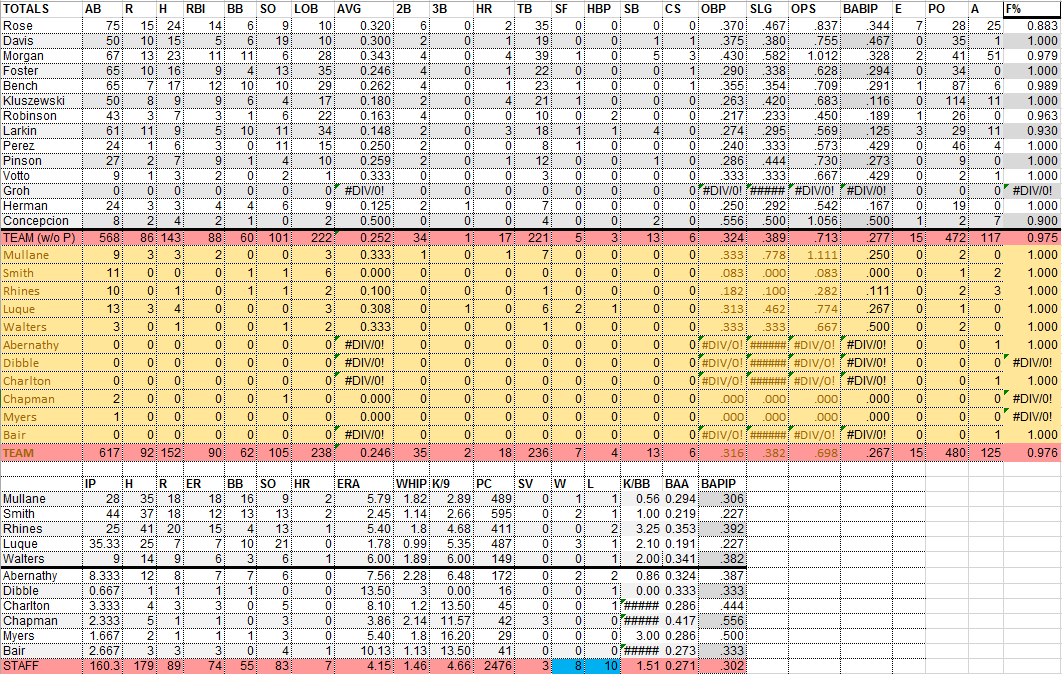Select the blue staff losses cell 10
This screenshot has width=1062, height=674.
click(602, 666)
